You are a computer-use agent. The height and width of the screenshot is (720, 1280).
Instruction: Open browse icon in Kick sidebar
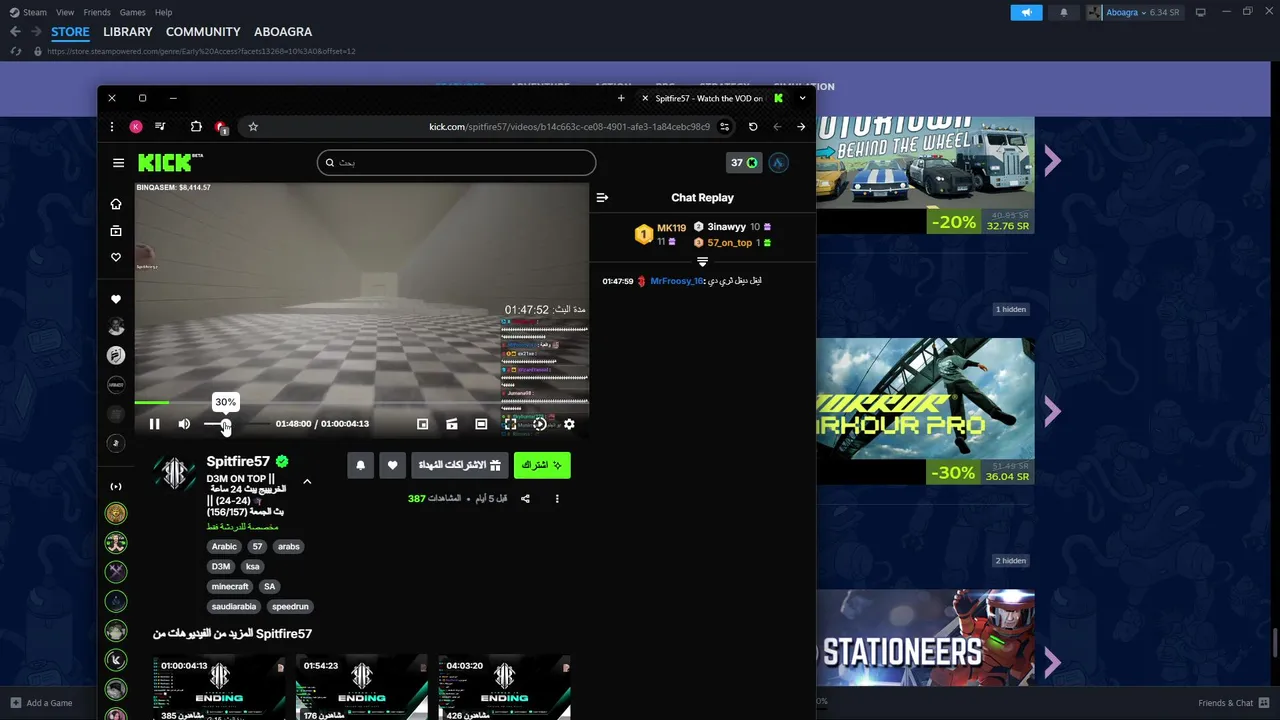pyautogui.click(x=116, y=231)
